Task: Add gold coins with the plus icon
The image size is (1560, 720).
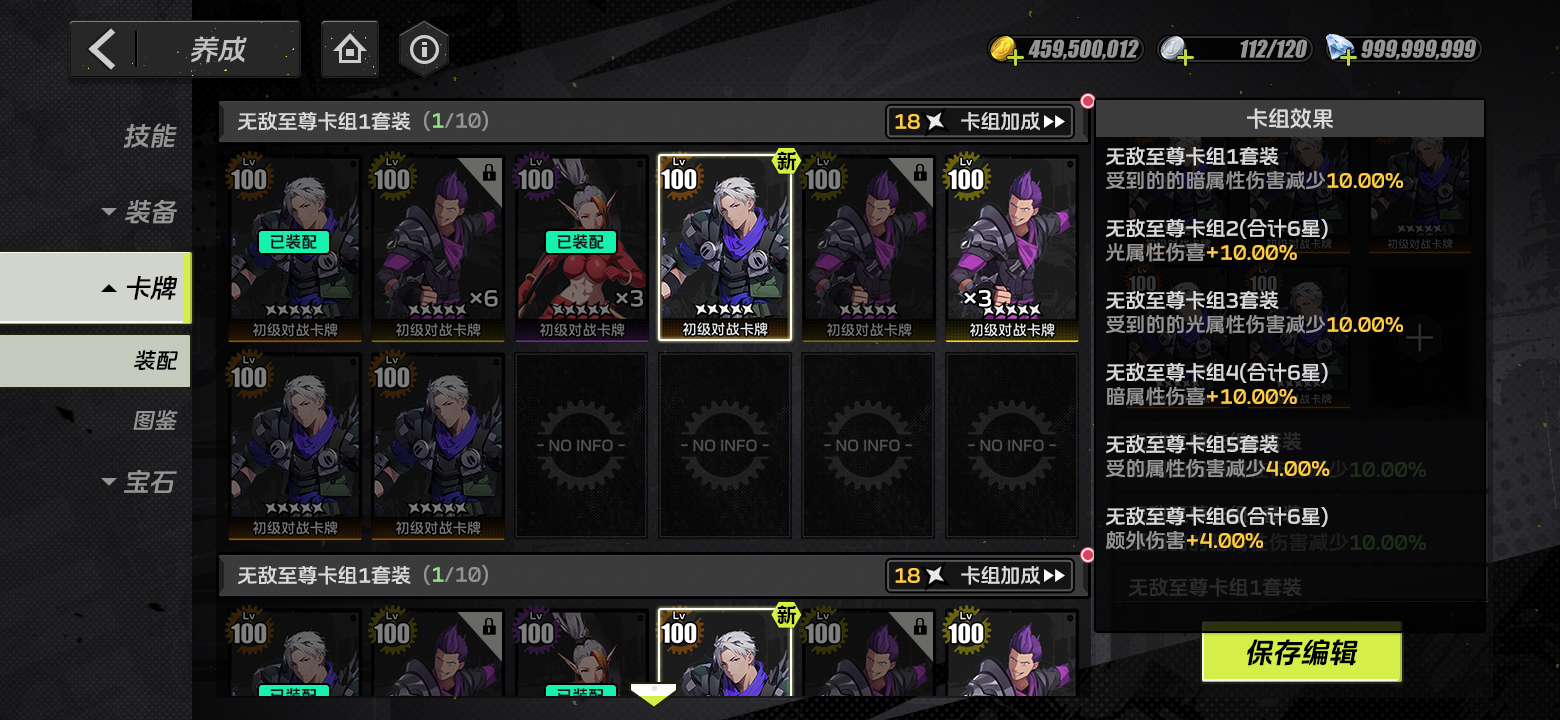Action: coord(1015,59)
